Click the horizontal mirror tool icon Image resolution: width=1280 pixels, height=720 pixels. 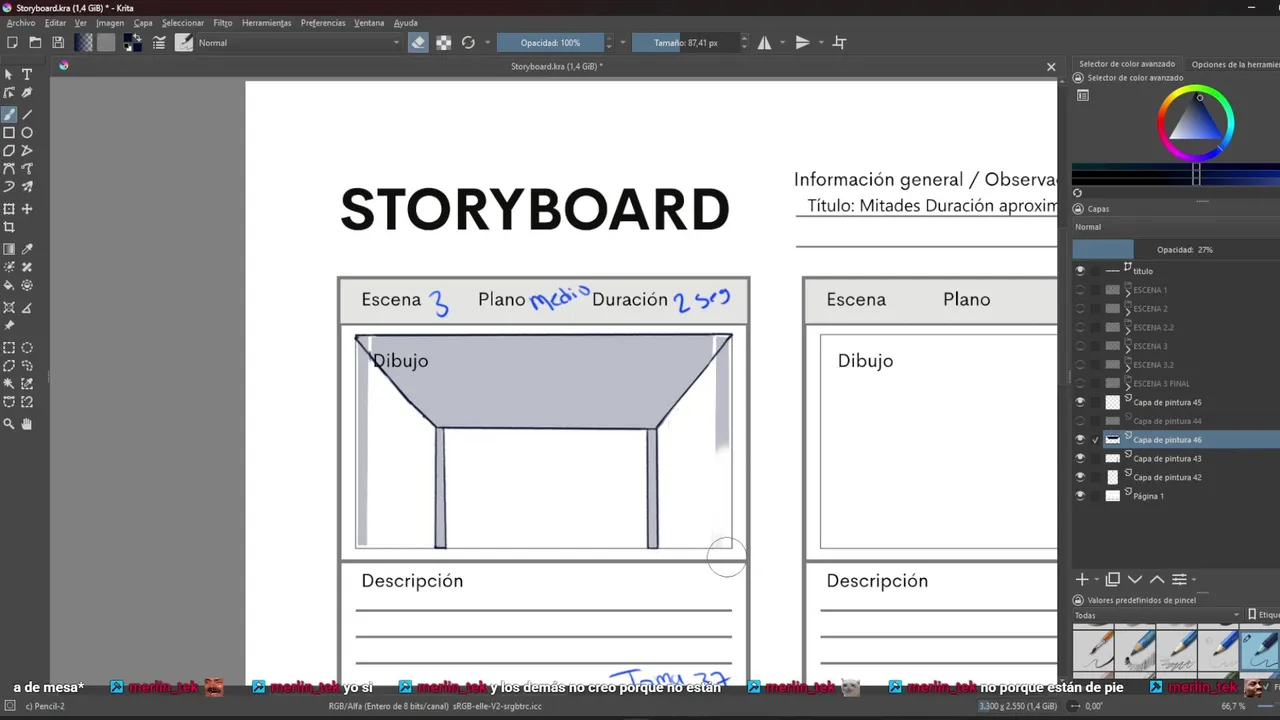[x=765, y=43]
